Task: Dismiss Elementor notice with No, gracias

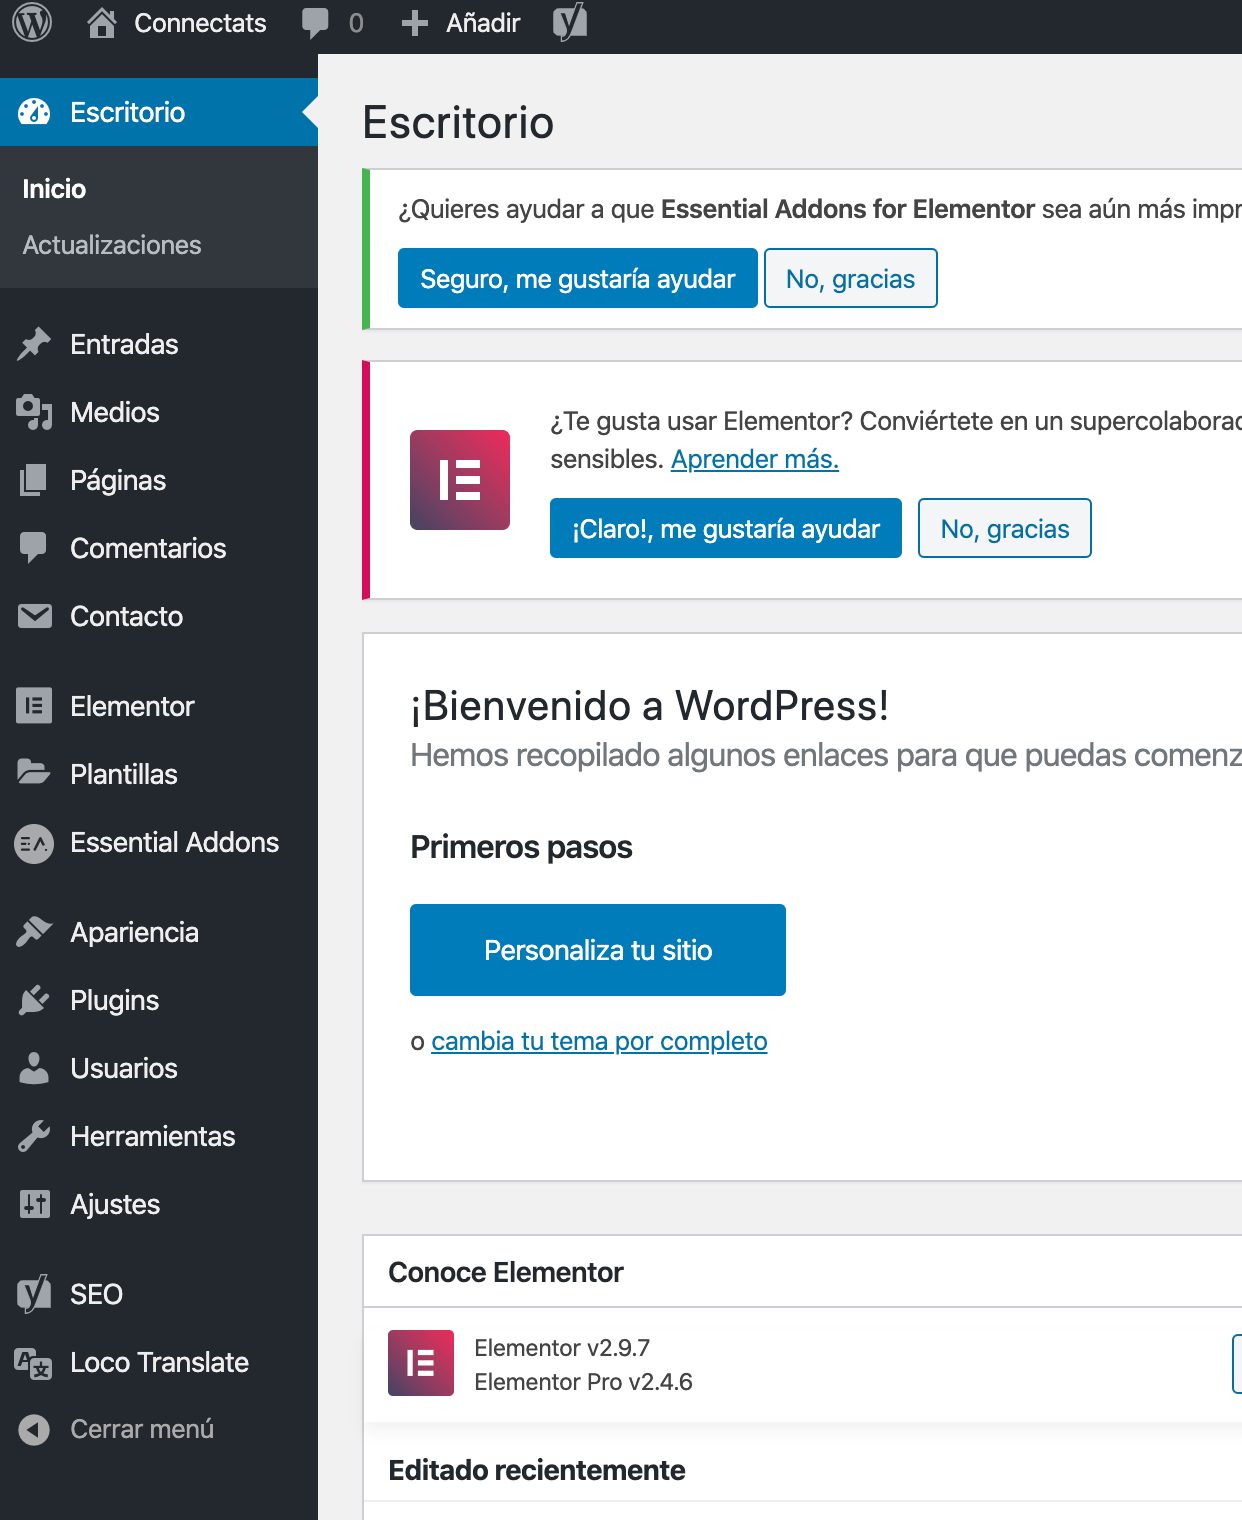Action: click(1005, 528)
